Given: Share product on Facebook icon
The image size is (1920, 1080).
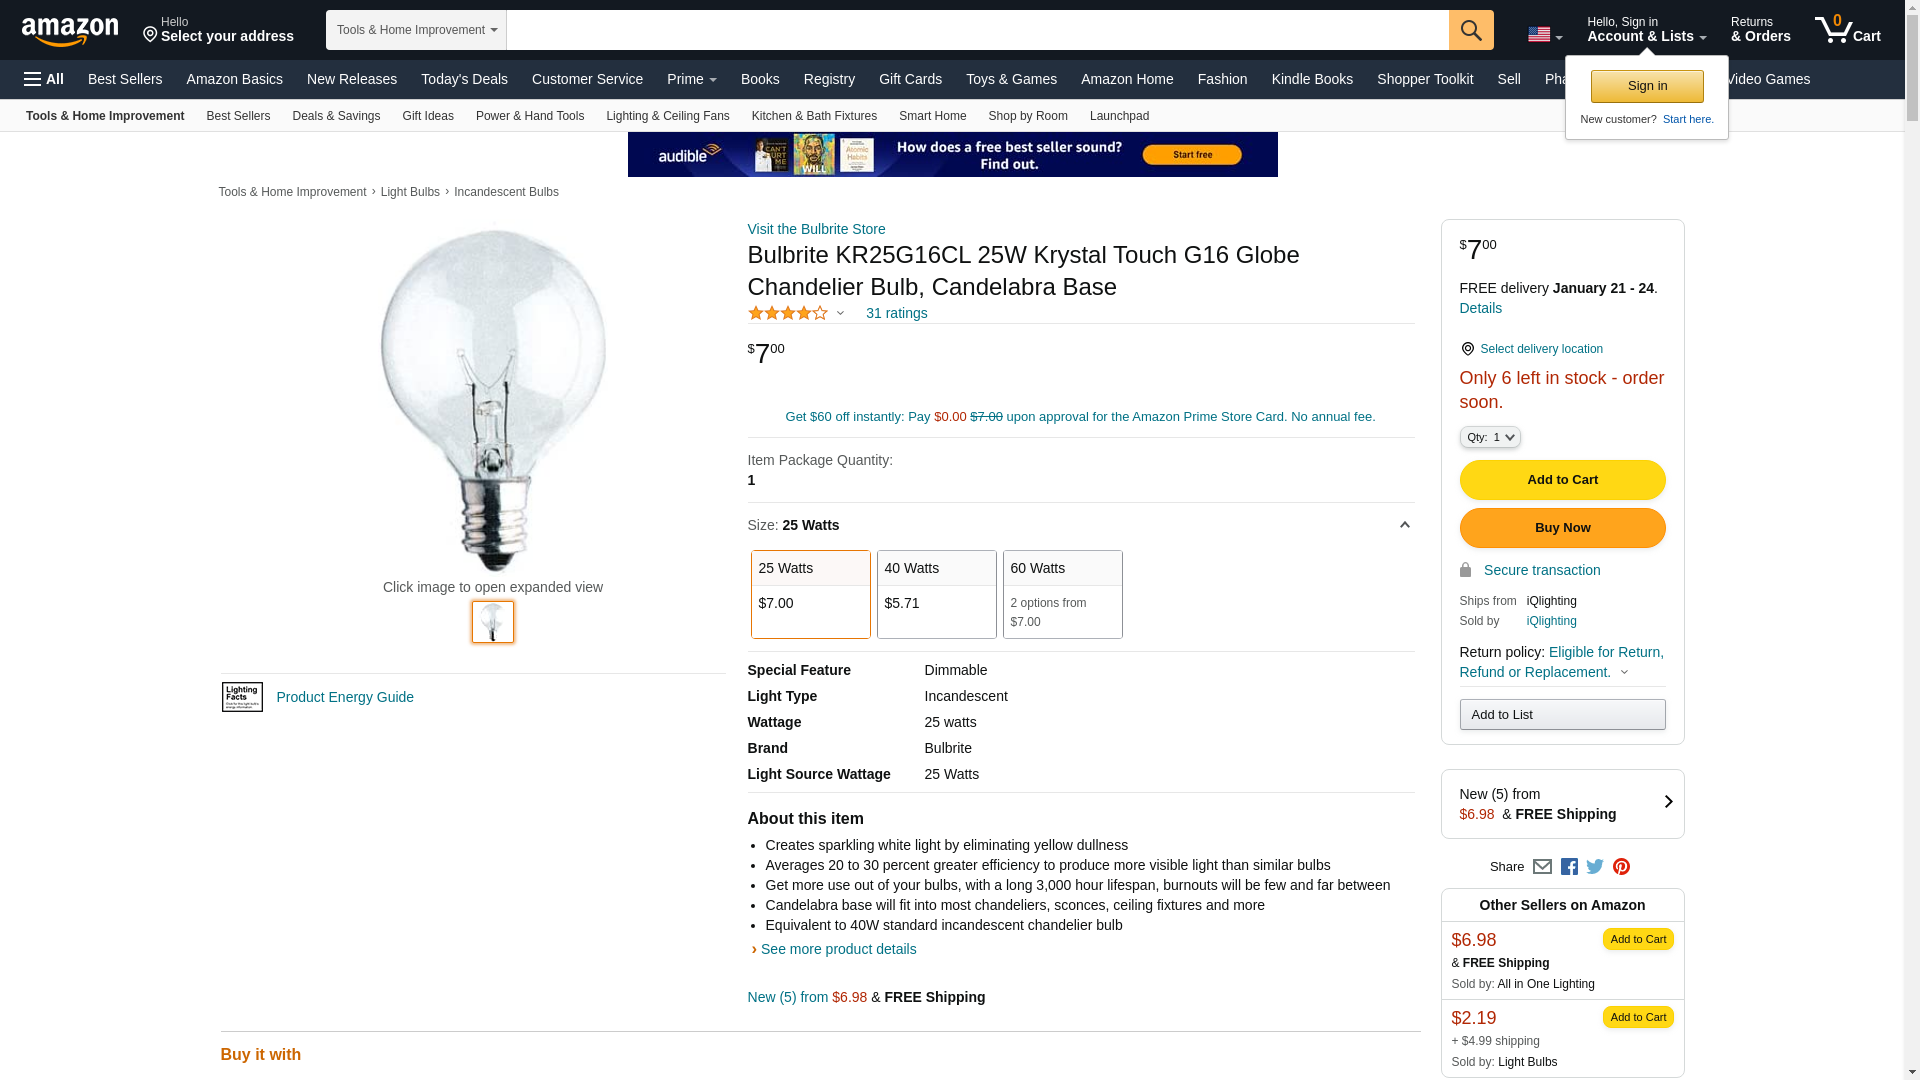Looking at the screenshot, I should click(1569, 867).
